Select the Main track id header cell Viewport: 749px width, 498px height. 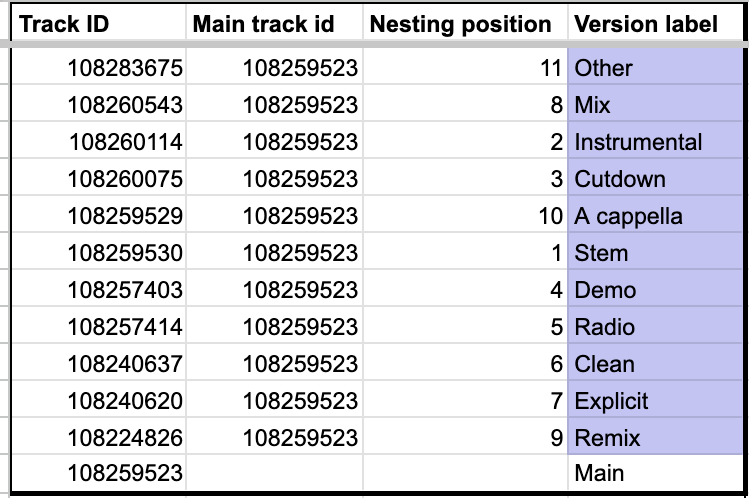[x=274, y=24]
